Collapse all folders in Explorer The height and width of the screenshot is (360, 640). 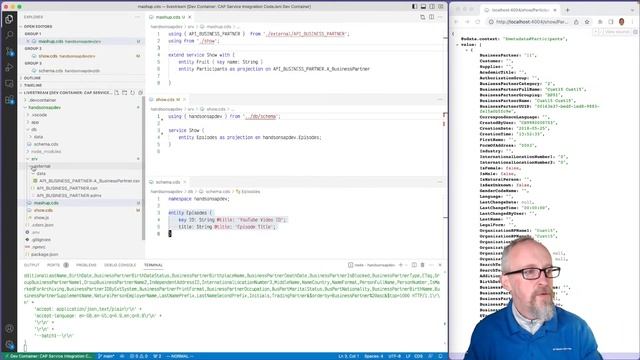[140, 93]
